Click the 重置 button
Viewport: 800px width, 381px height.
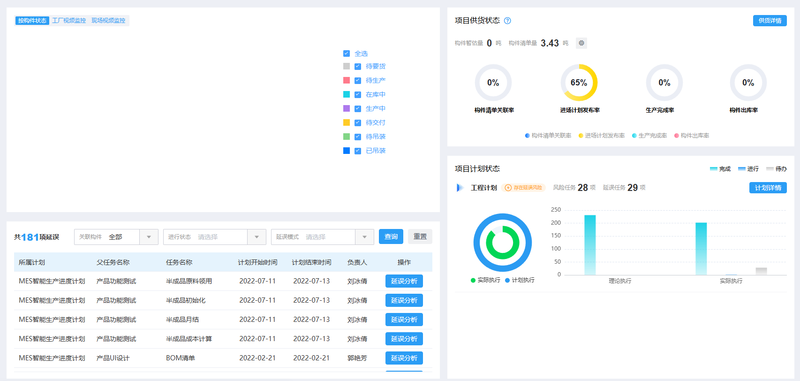tap(420, 237)
